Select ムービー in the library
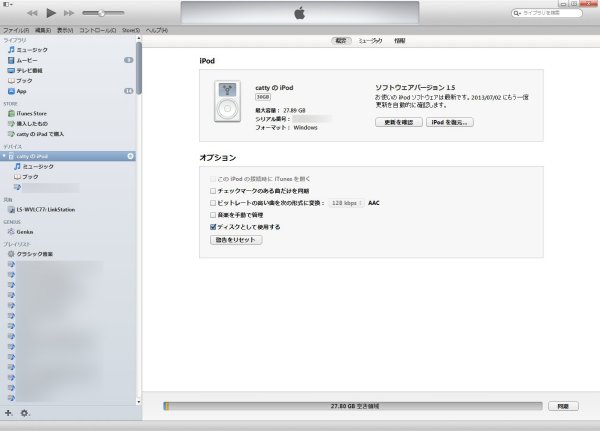The width and height of the screenshot is (600, 431). (x=23, y=60)
